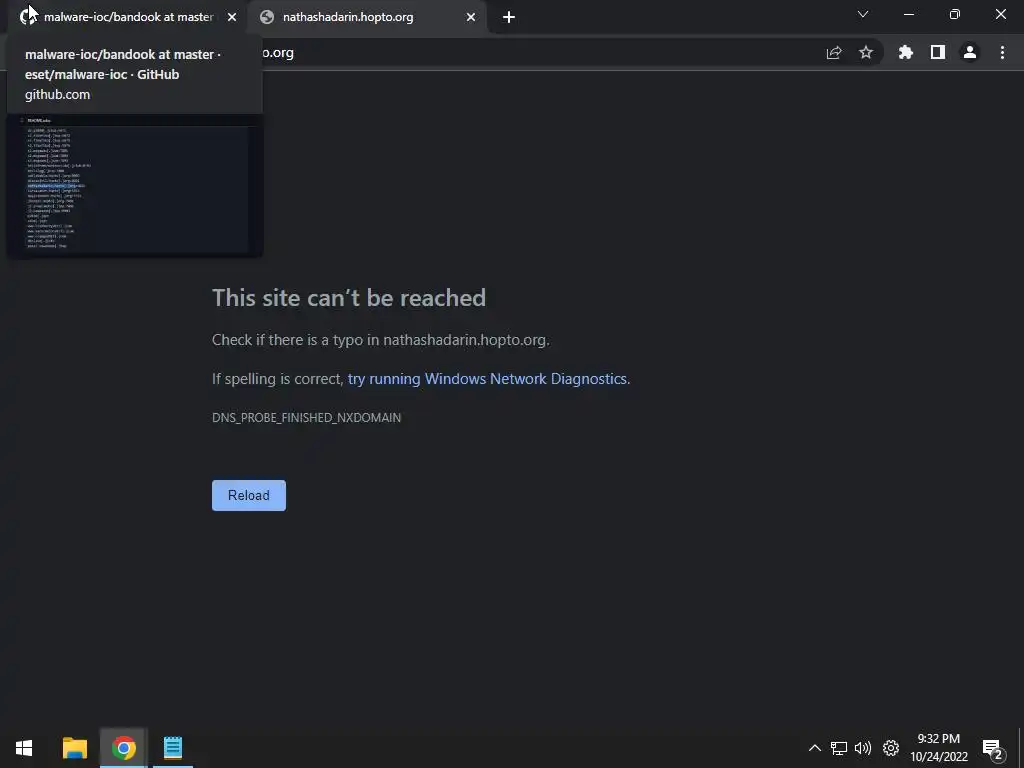1024x768 pixels.
Task: Open a new browser tab
Action: (509, 18)
